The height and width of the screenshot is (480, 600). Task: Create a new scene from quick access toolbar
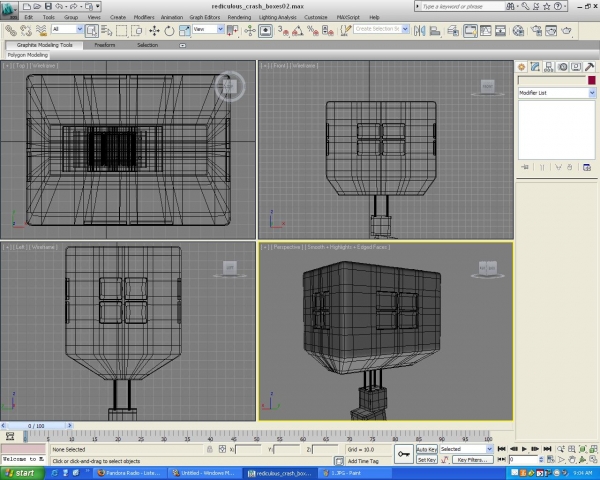coord(26,6)
